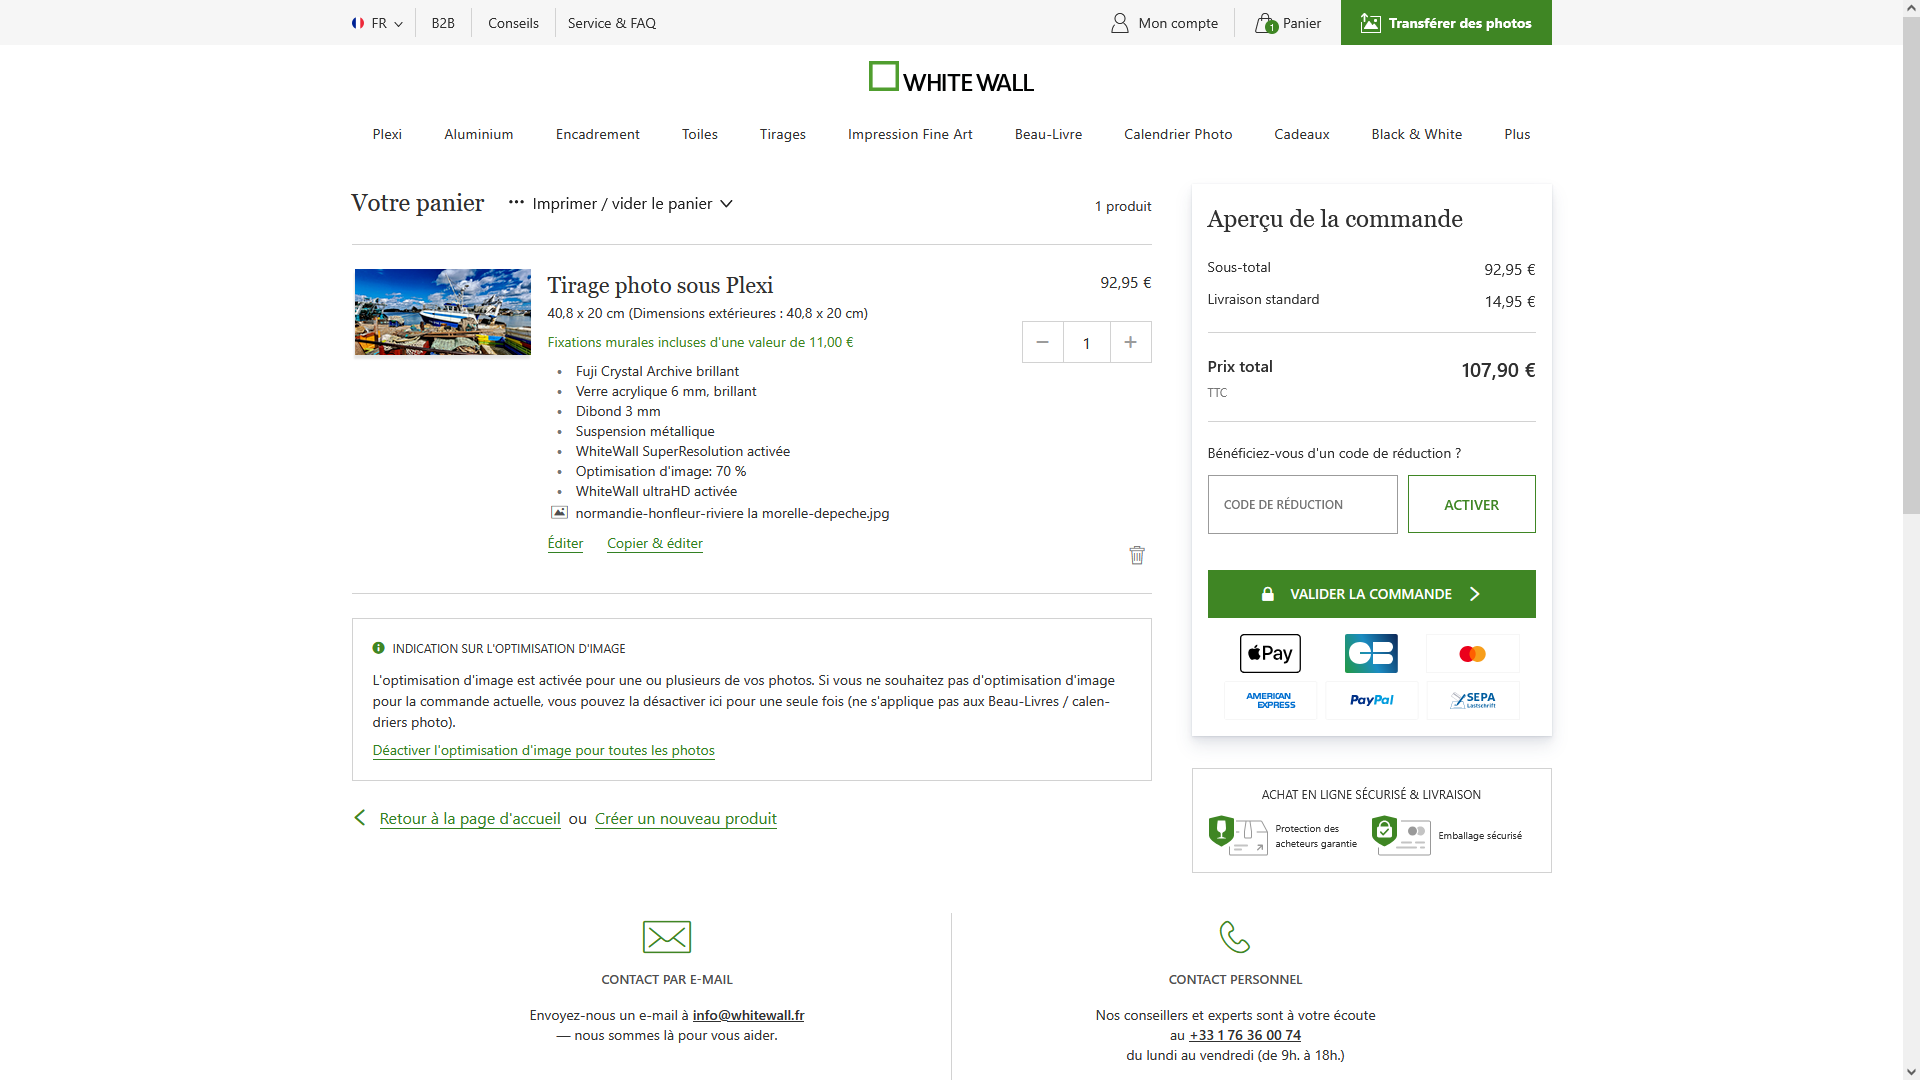Open the FR language dropdown

coord(377,23)
